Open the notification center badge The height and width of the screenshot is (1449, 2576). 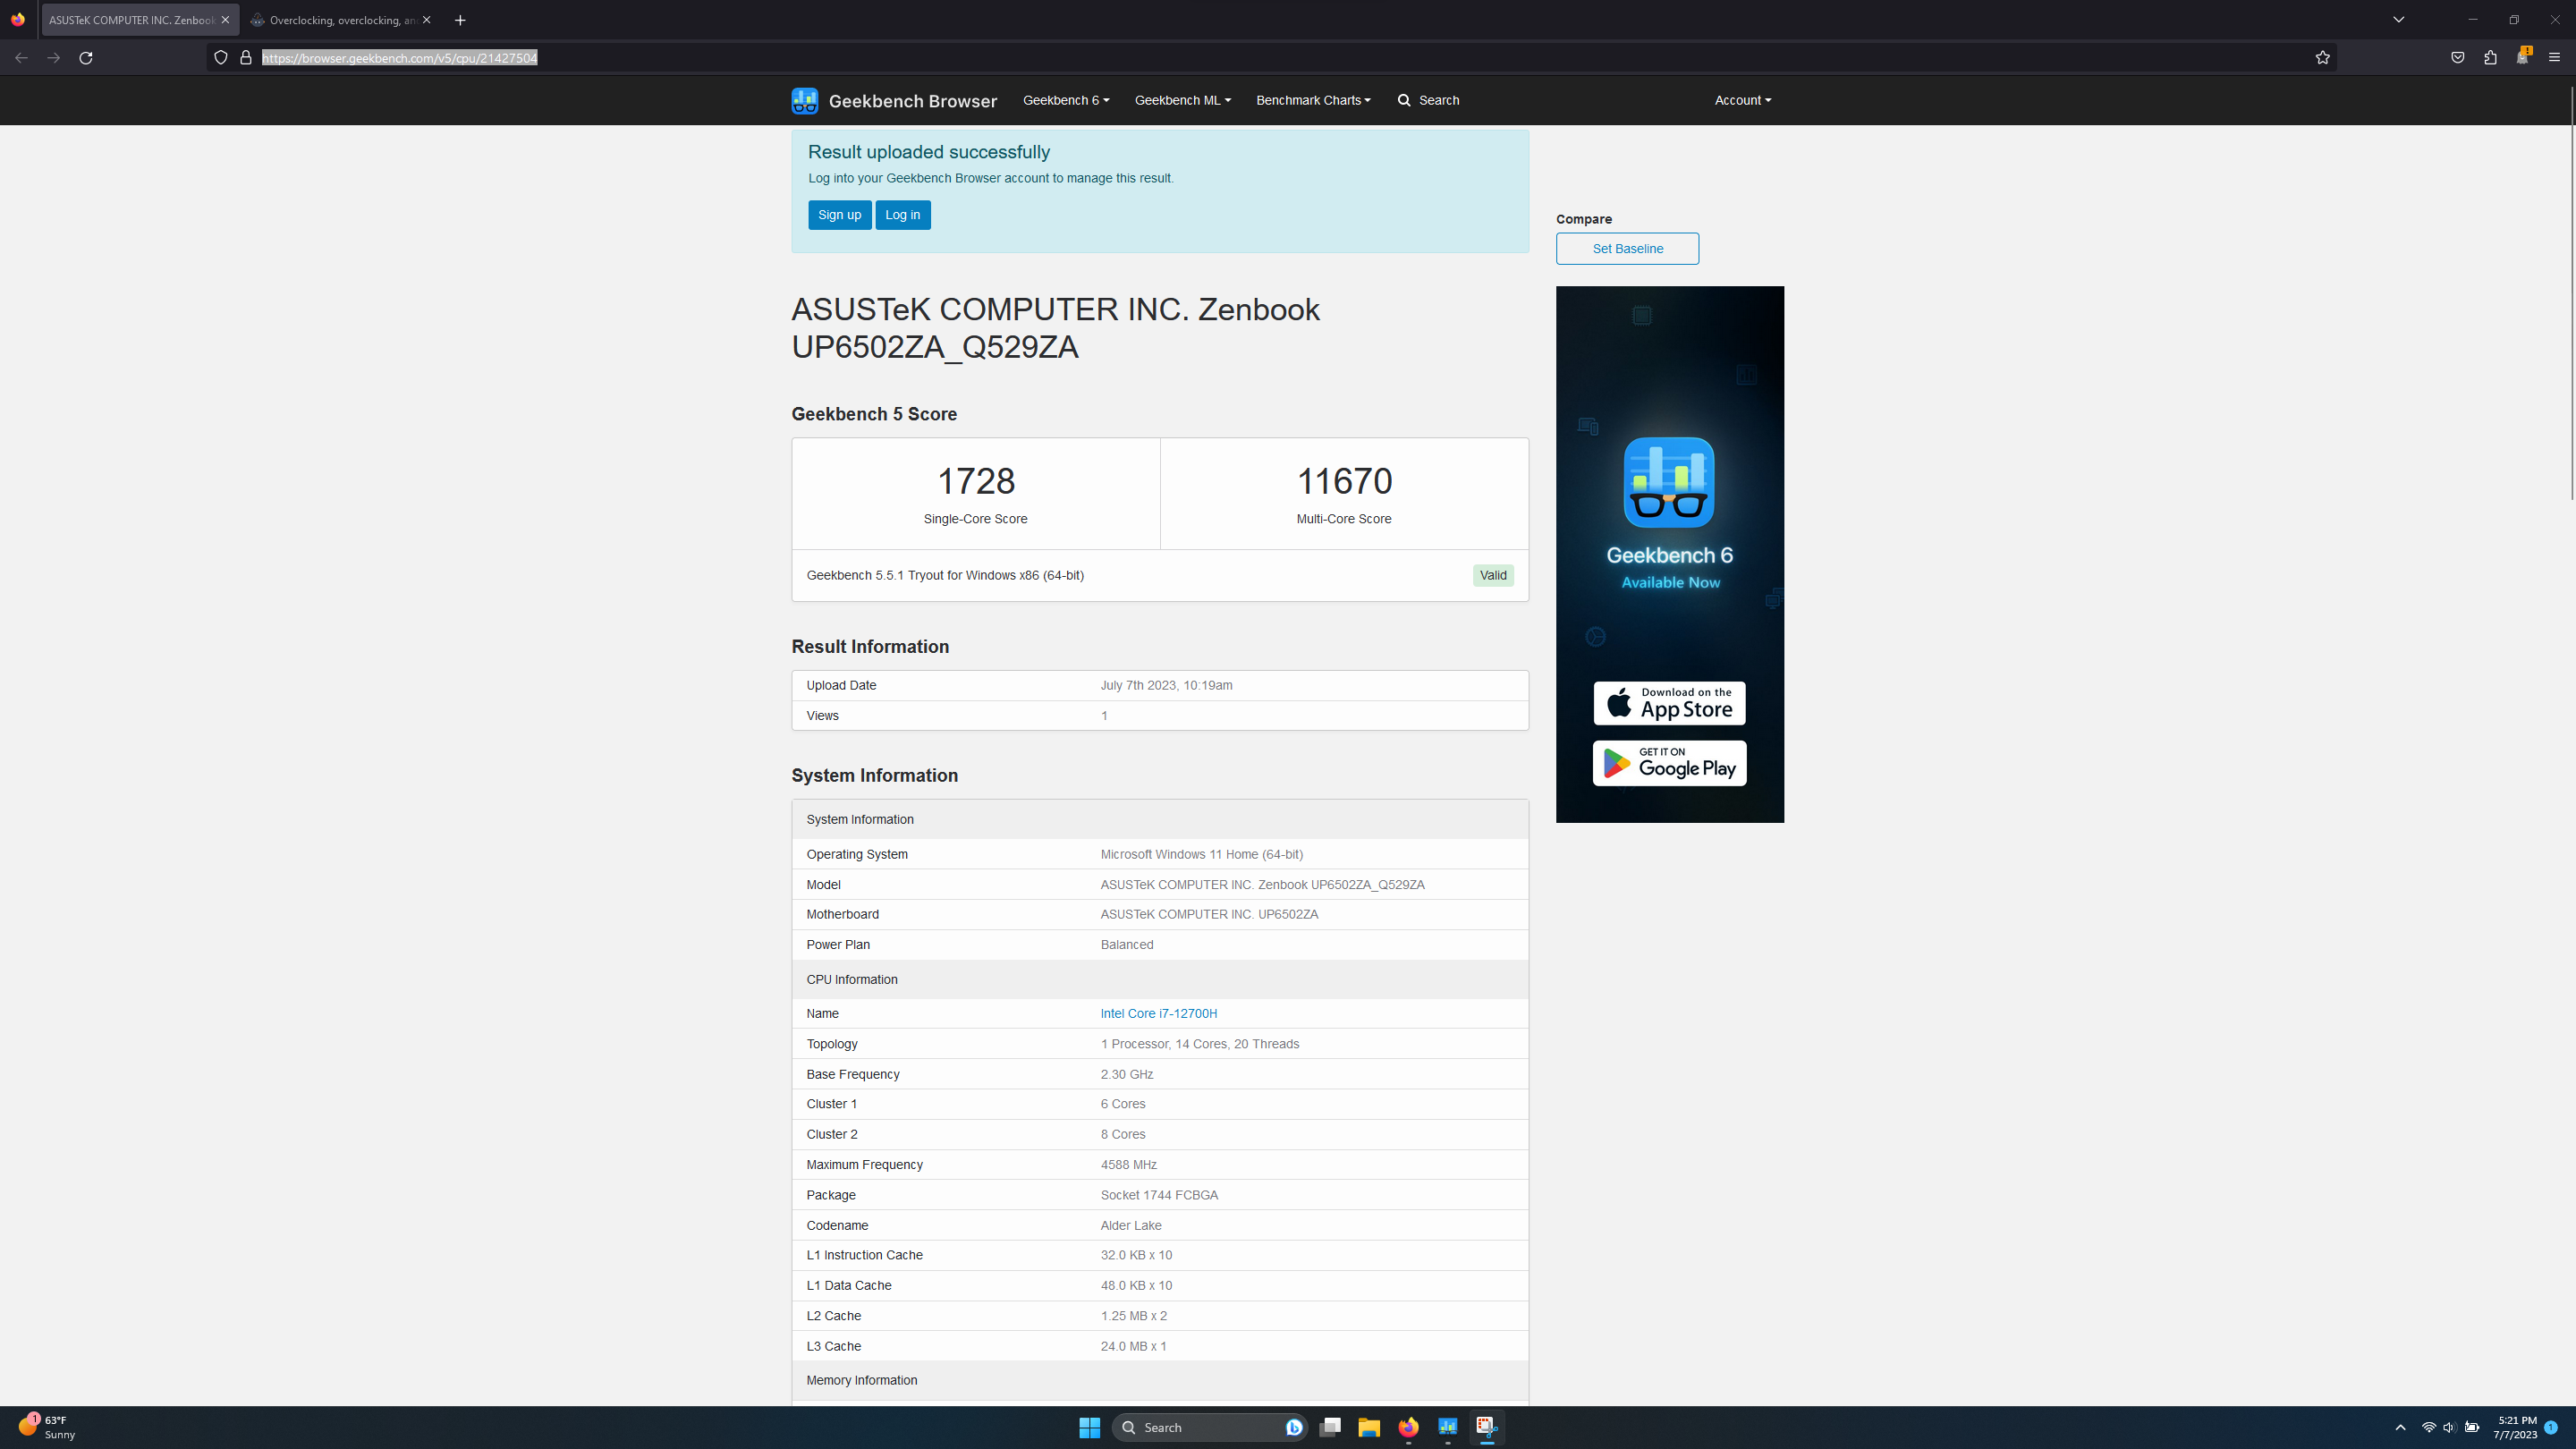pos(2551,1428)
